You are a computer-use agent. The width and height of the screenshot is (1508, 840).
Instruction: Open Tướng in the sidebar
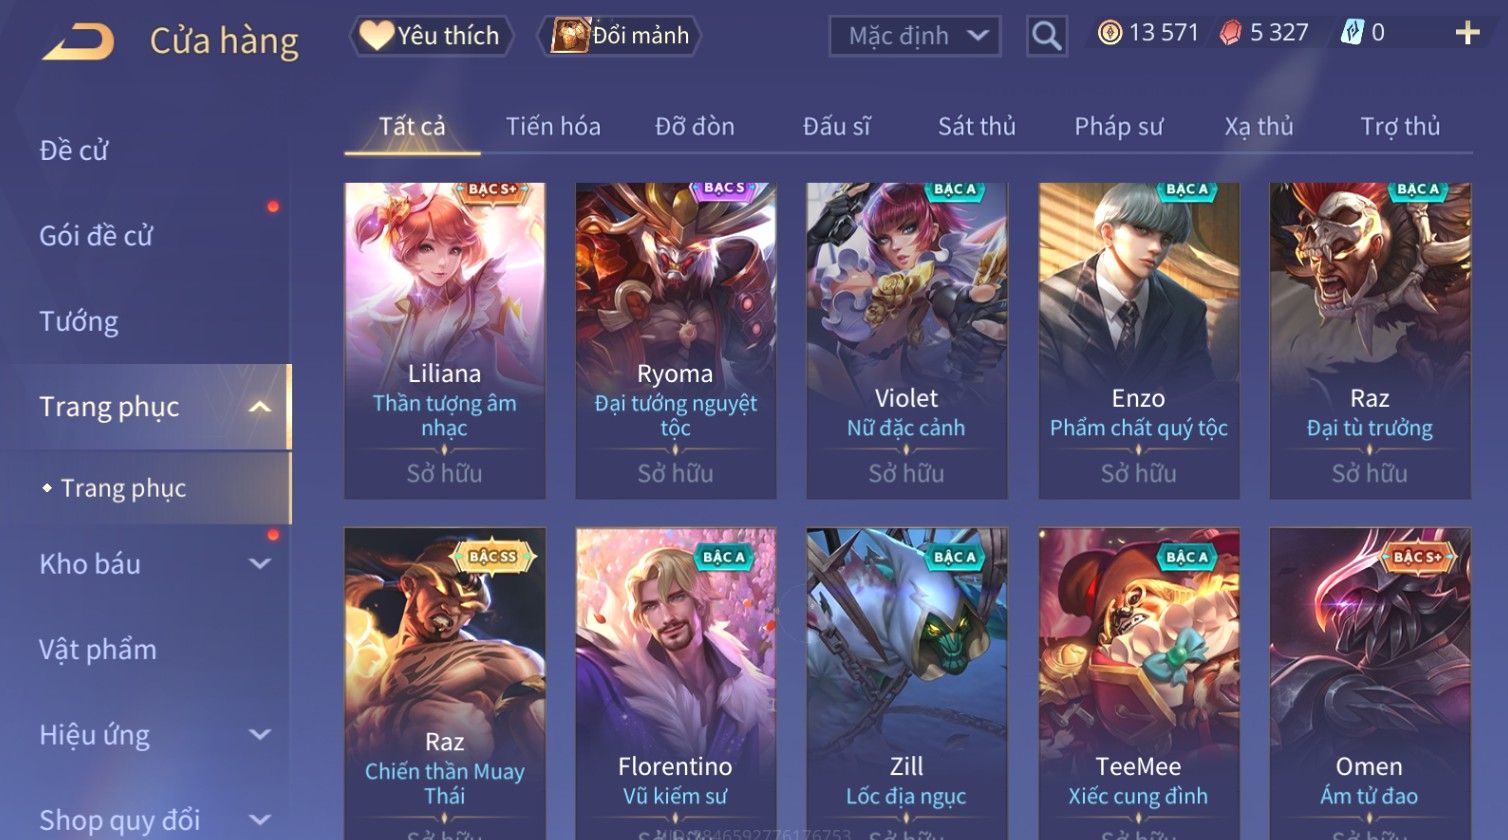(x=79, y=322)
